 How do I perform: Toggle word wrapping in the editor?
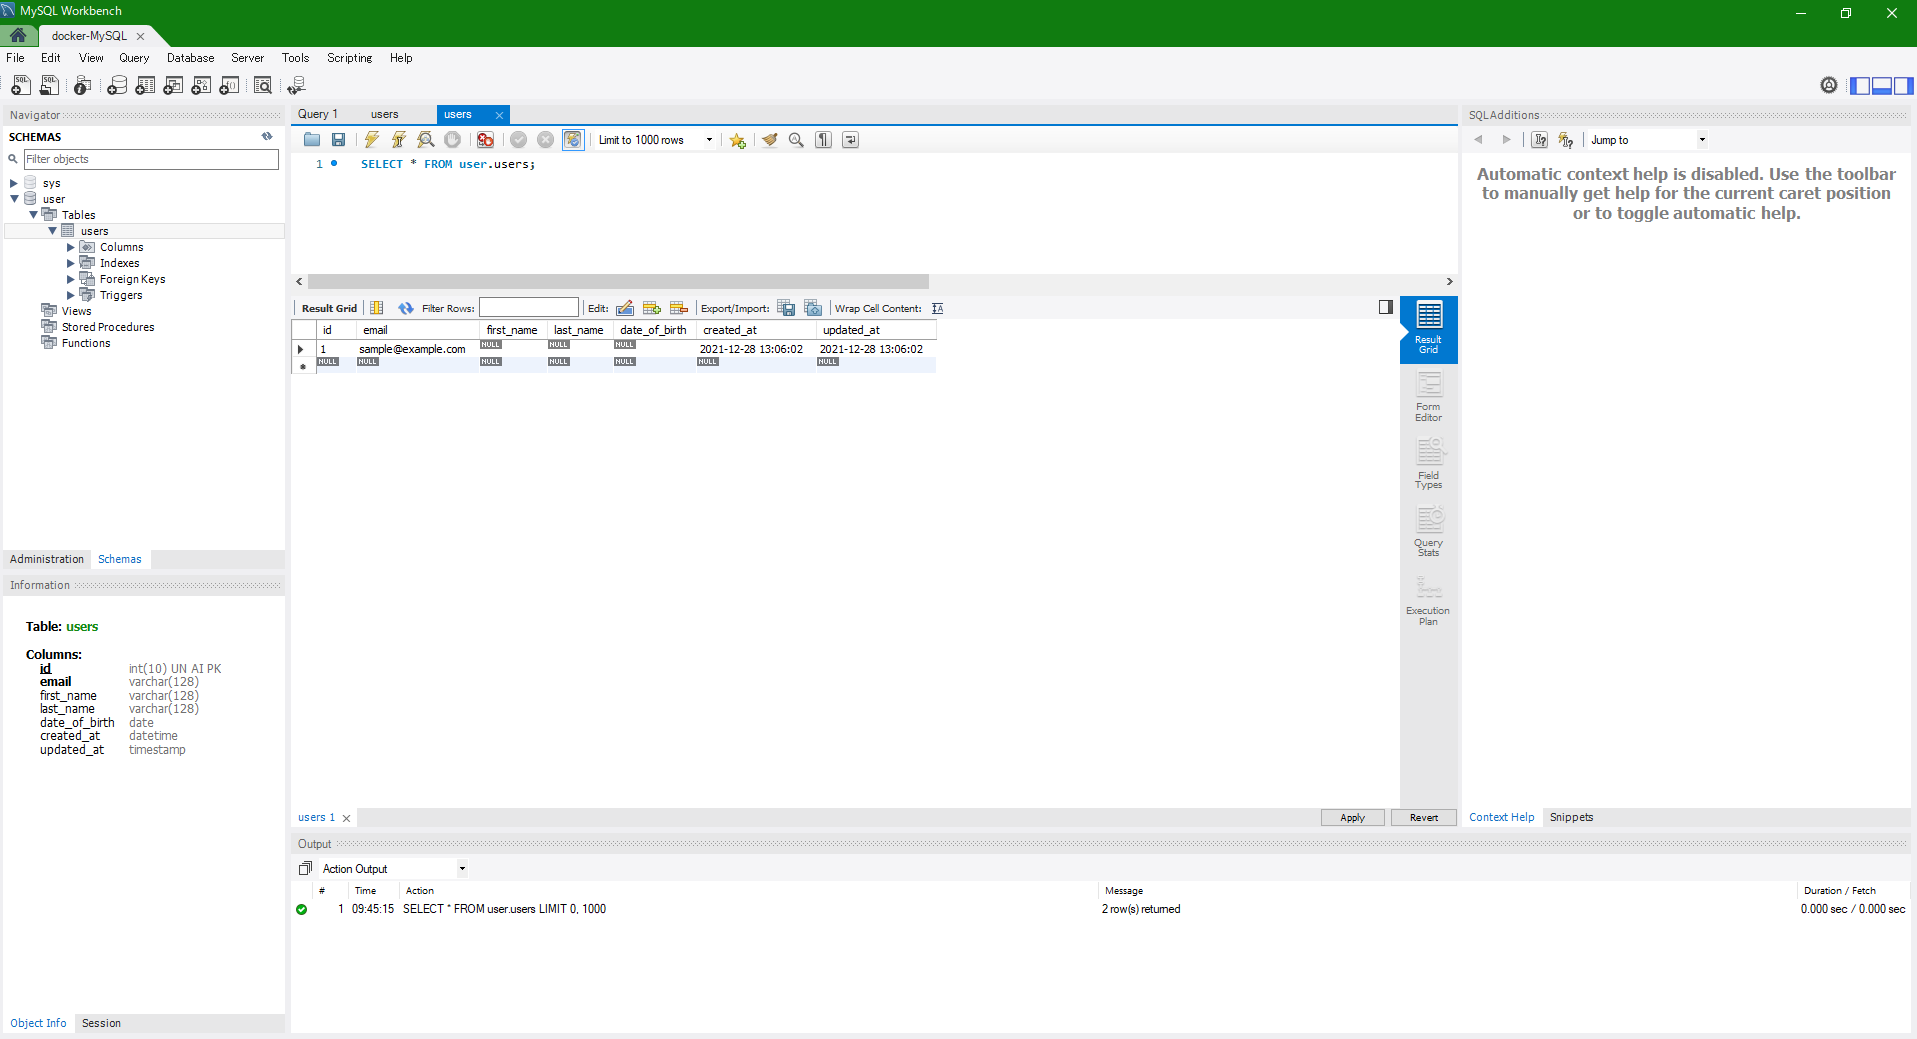pos(850,140)
